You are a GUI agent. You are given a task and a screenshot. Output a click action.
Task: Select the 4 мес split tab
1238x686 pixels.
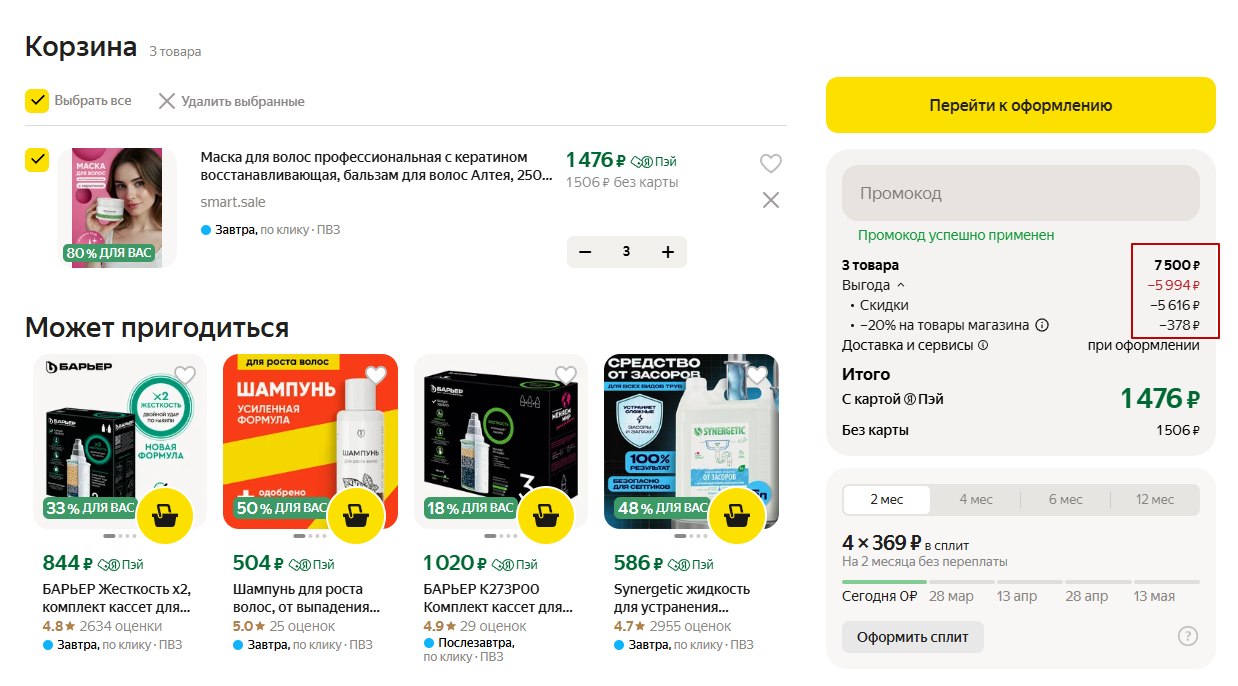point(976,499)
